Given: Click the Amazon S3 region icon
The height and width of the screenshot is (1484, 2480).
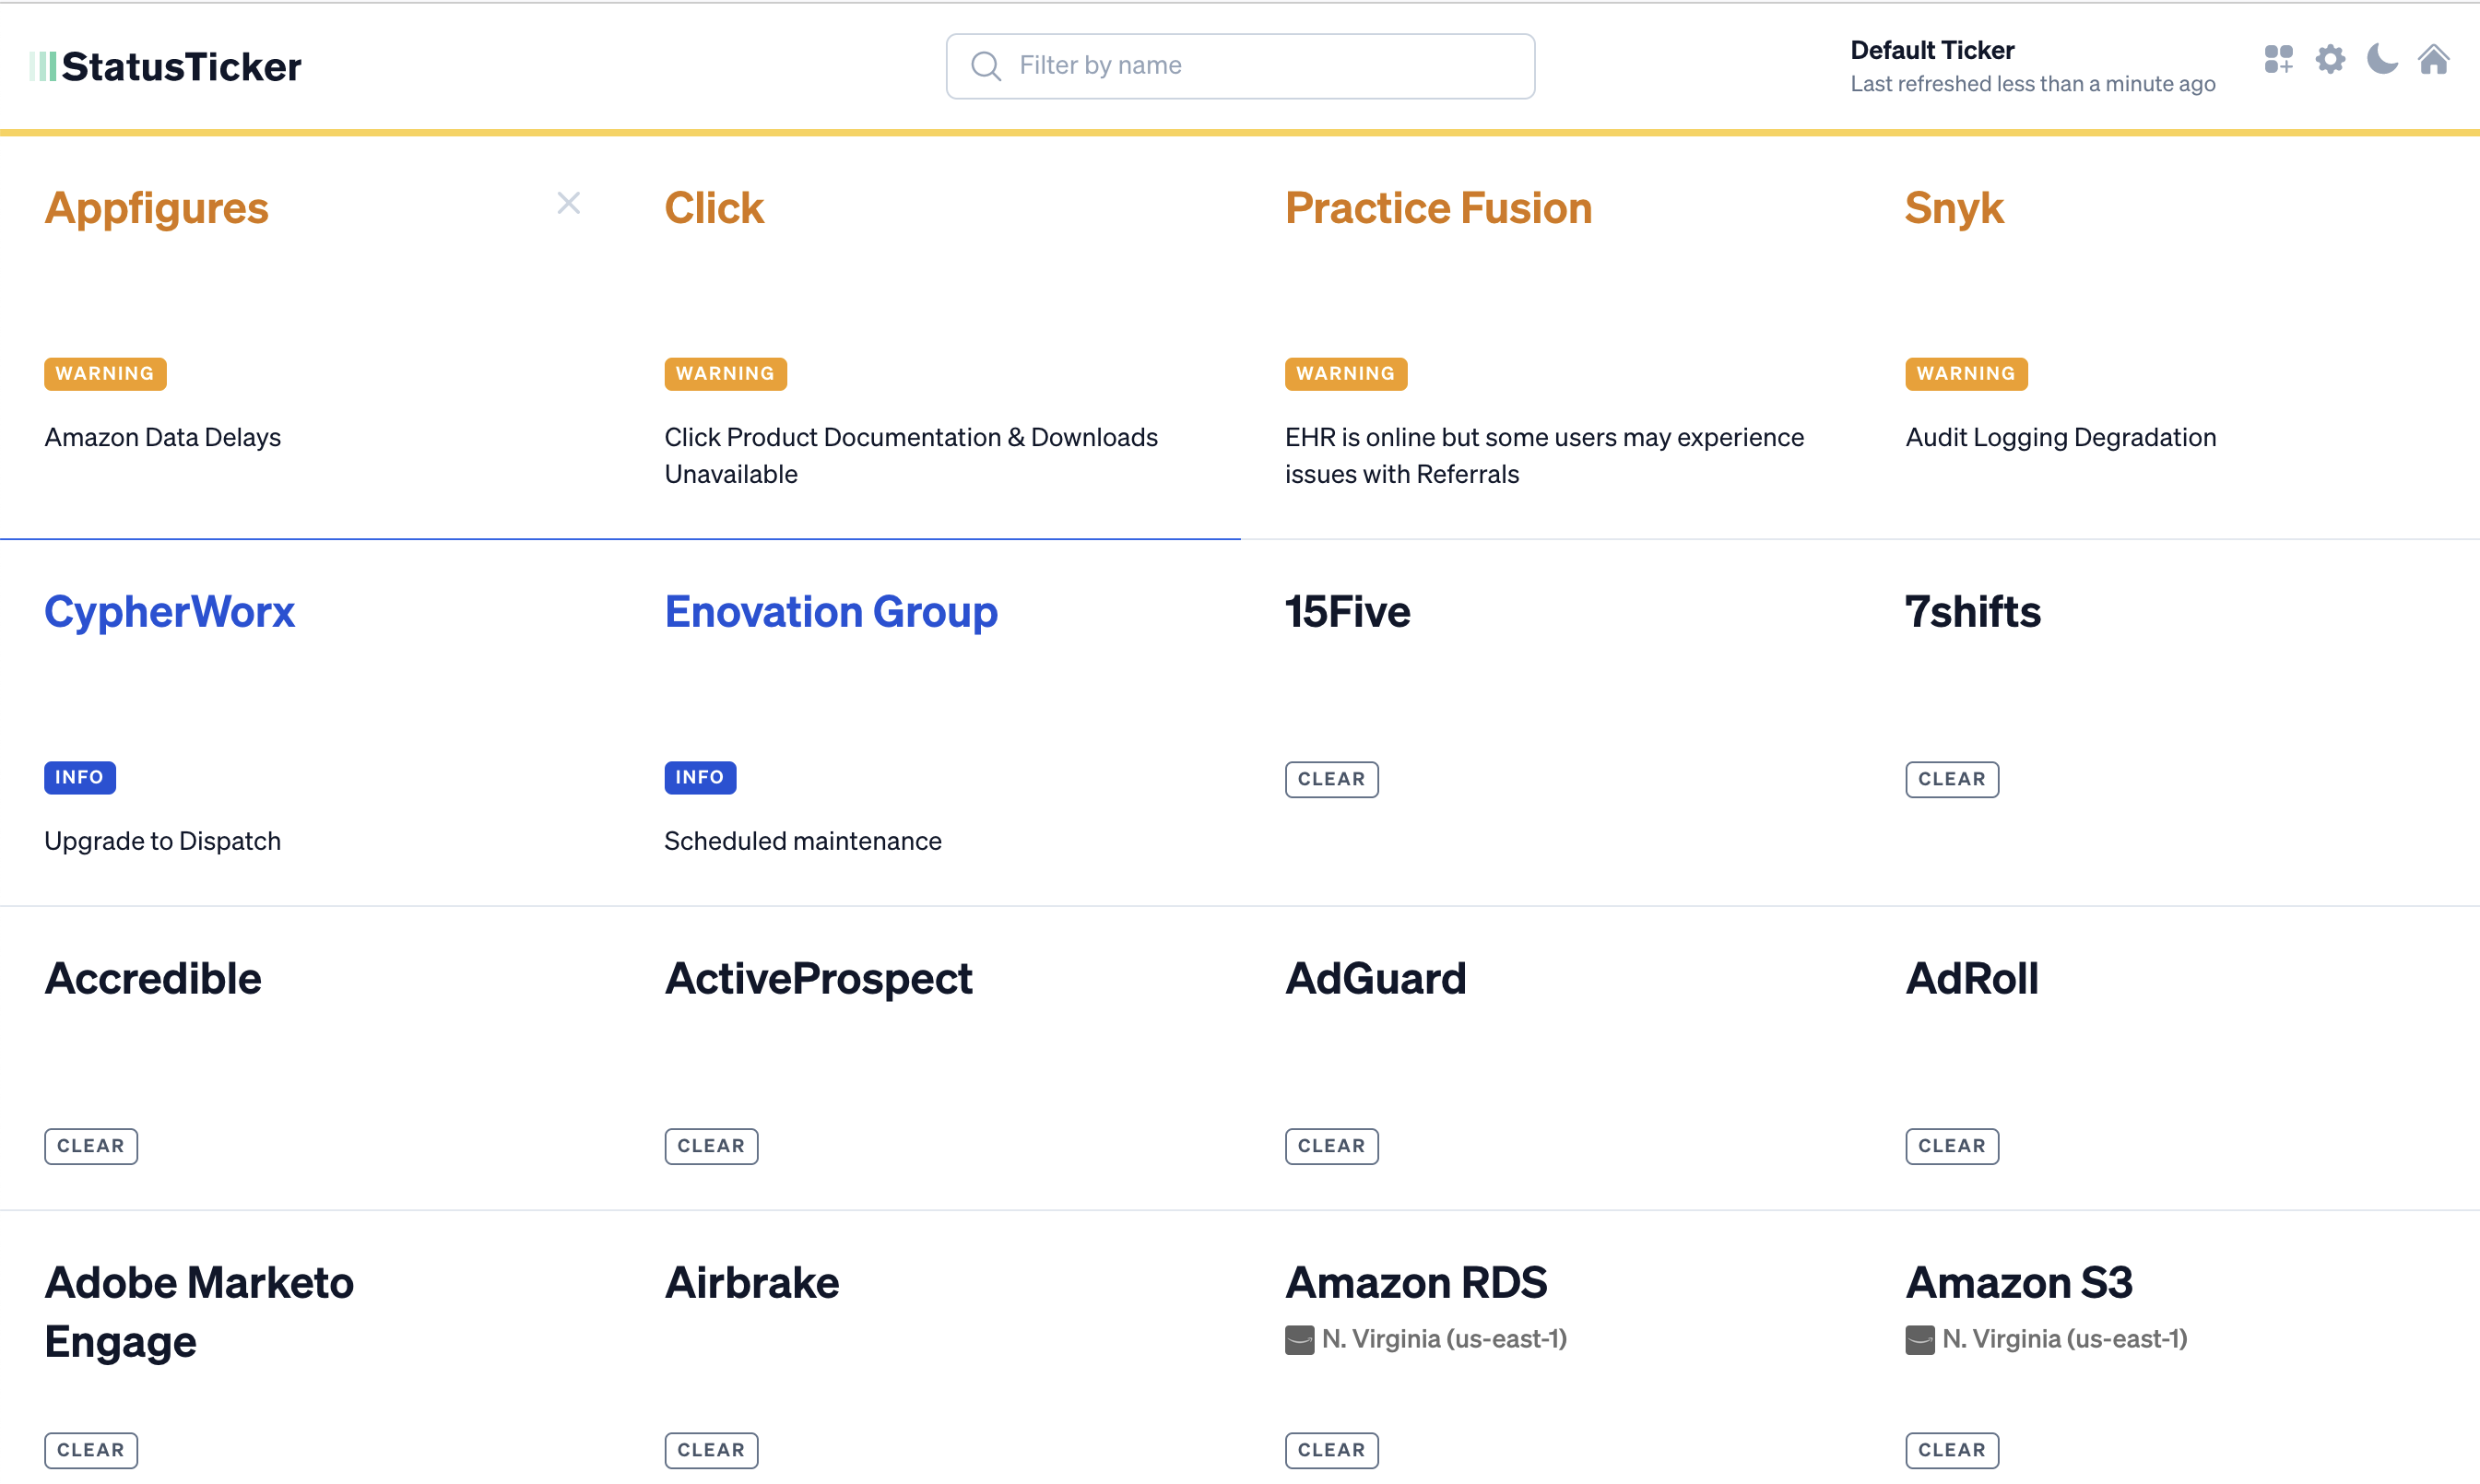Looking at the screenshot, I should point(1919,1340).
